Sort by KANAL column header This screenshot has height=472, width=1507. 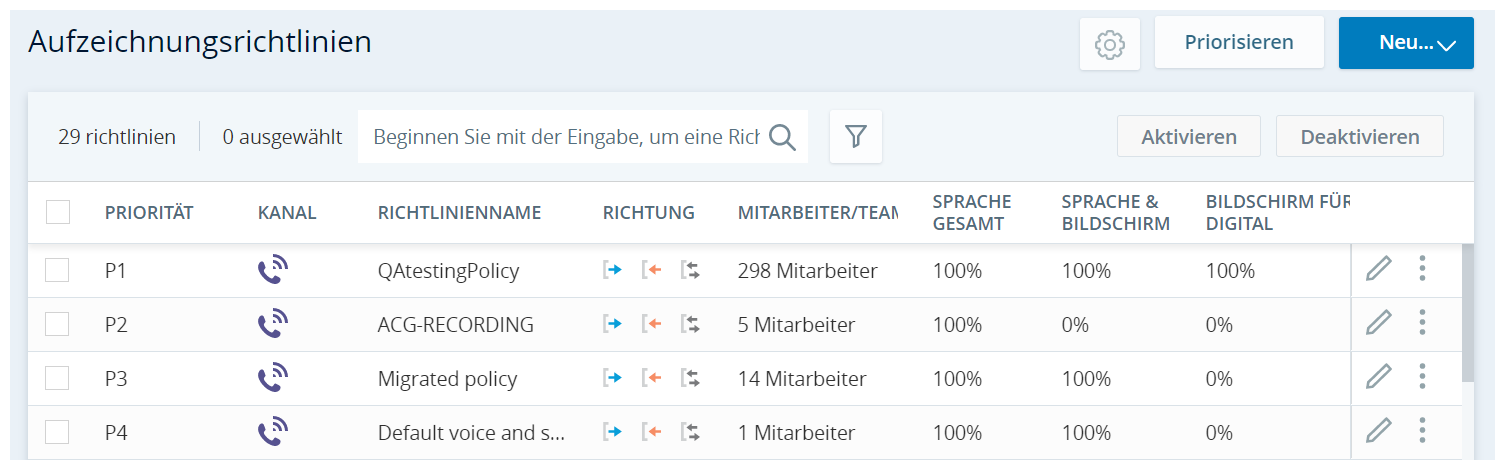coord(287,212)
